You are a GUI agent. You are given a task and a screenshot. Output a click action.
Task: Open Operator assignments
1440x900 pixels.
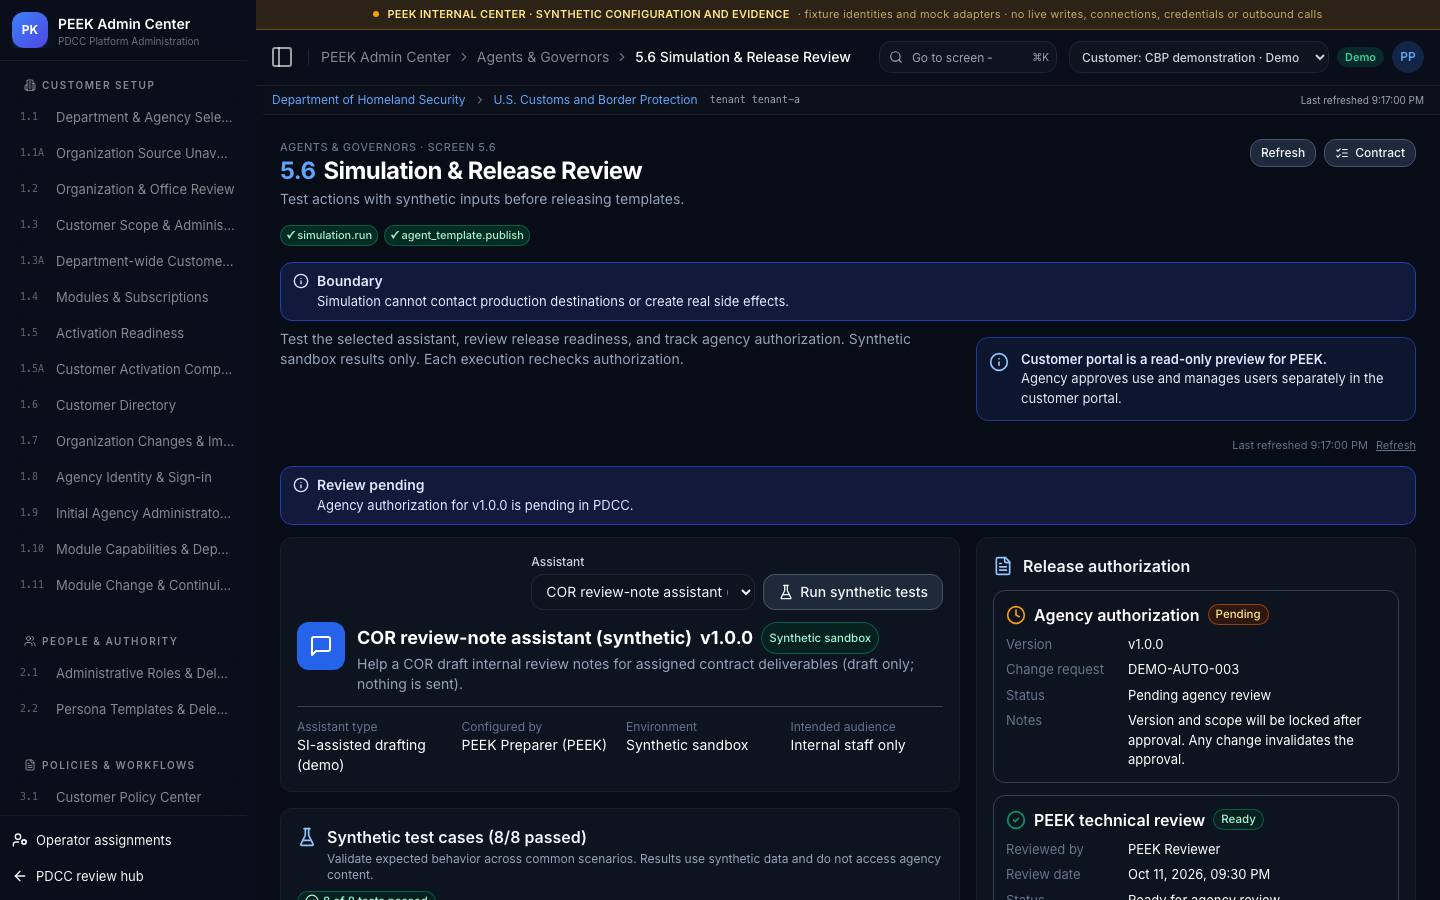[103, 840]
